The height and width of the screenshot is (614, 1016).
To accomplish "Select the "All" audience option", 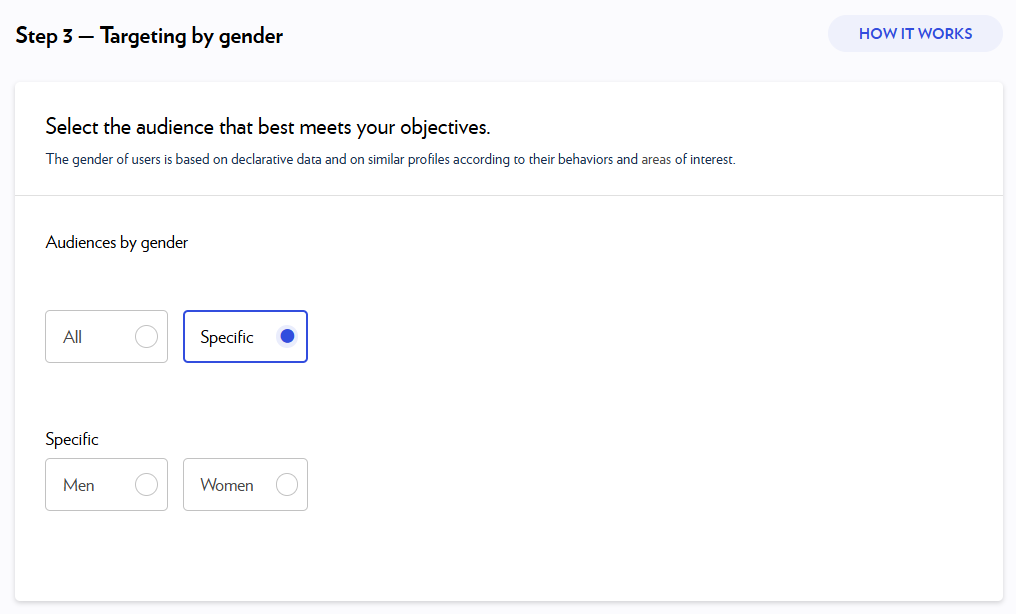I will tap(106, 336).
